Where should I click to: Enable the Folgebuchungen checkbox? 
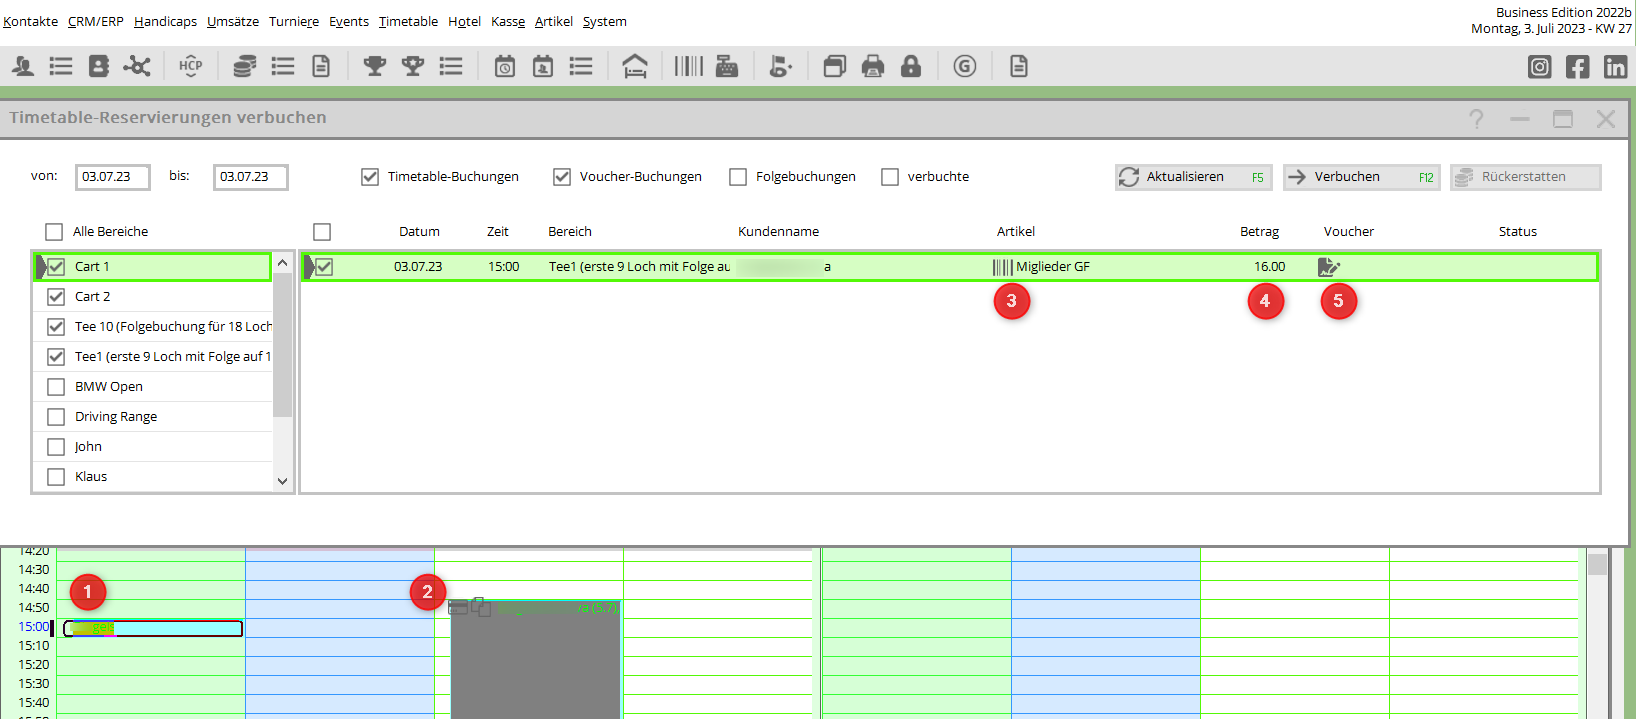click(738, 177)
